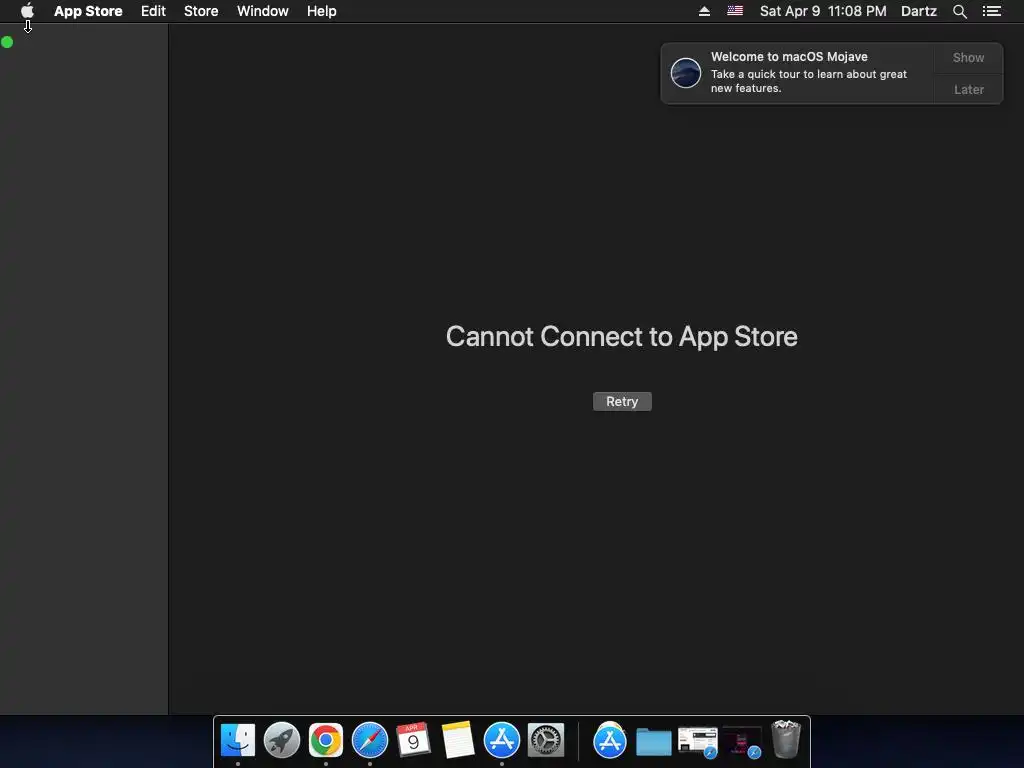
Task: Open the Help menu
Action: tap(322, 11)
